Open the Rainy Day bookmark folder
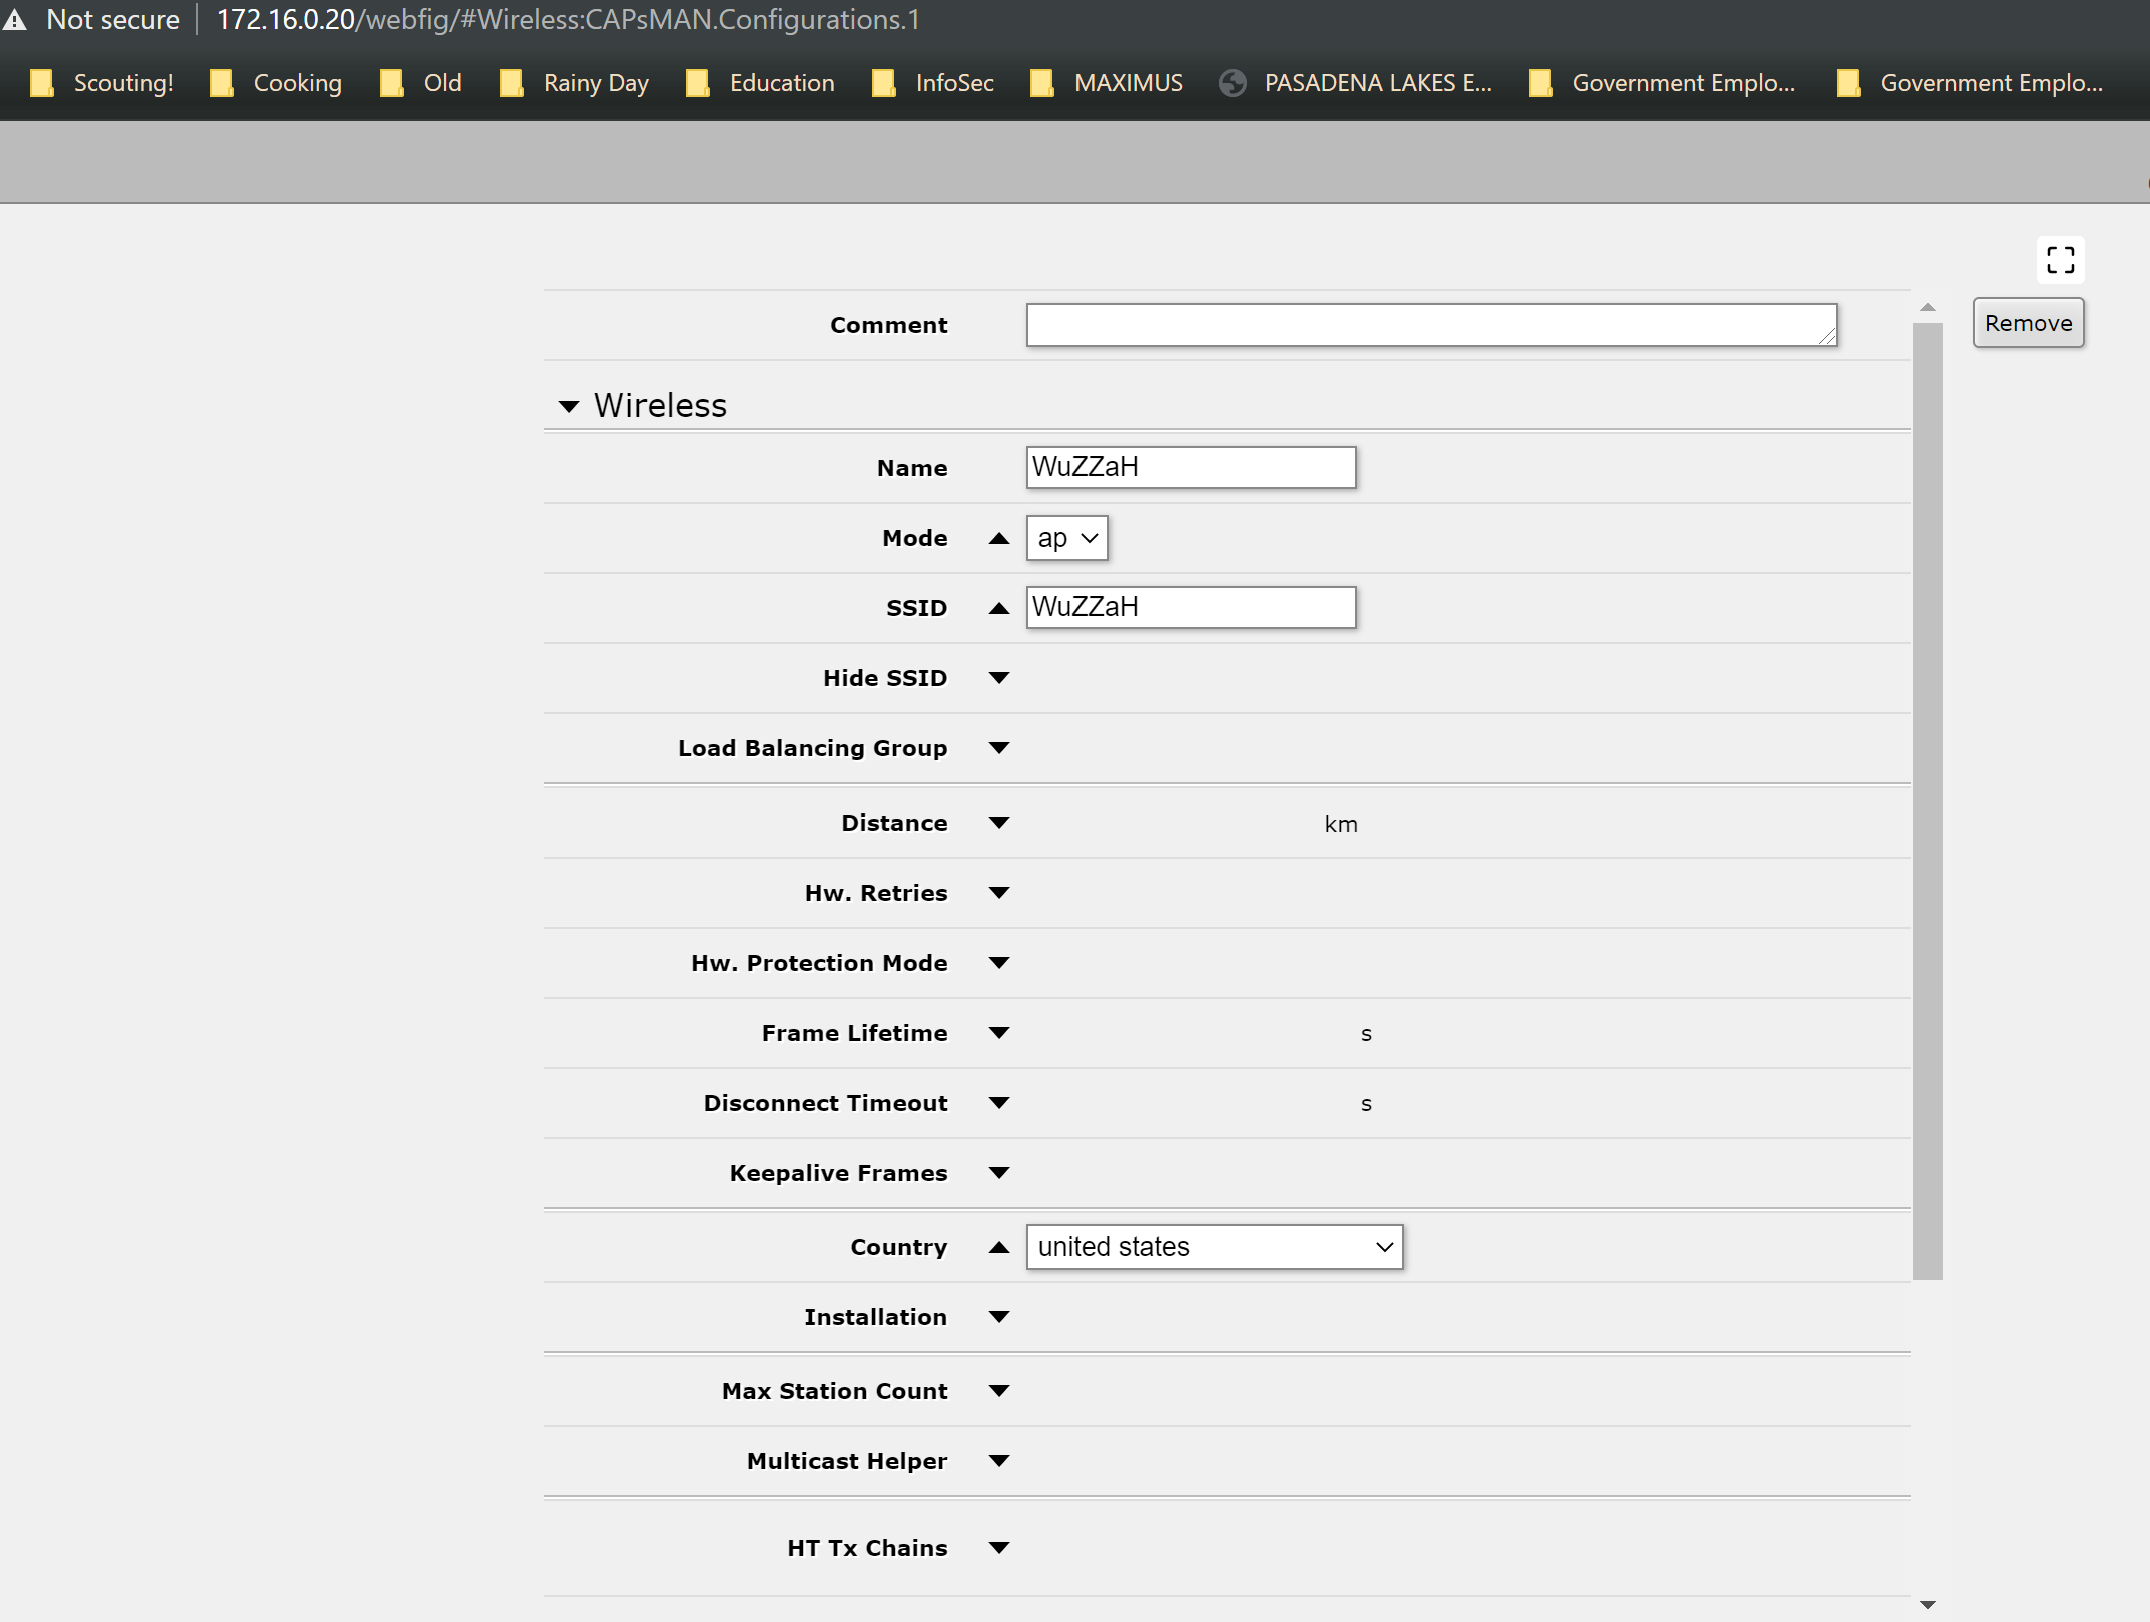This screenshot has height=1622, width=2150. [x=575, y=83]
